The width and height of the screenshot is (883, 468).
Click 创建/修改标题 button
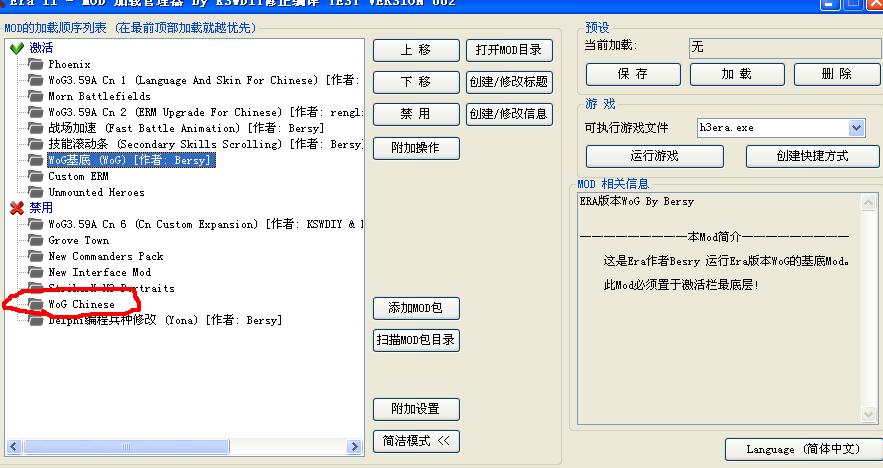tap(509, 82)
